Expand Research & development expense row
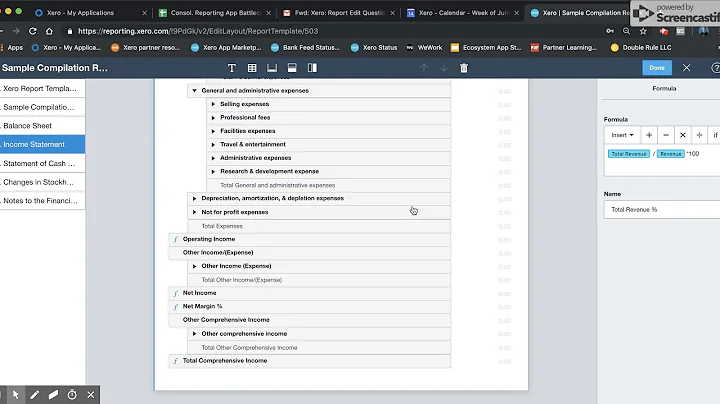720x404 pixels. 213,171
